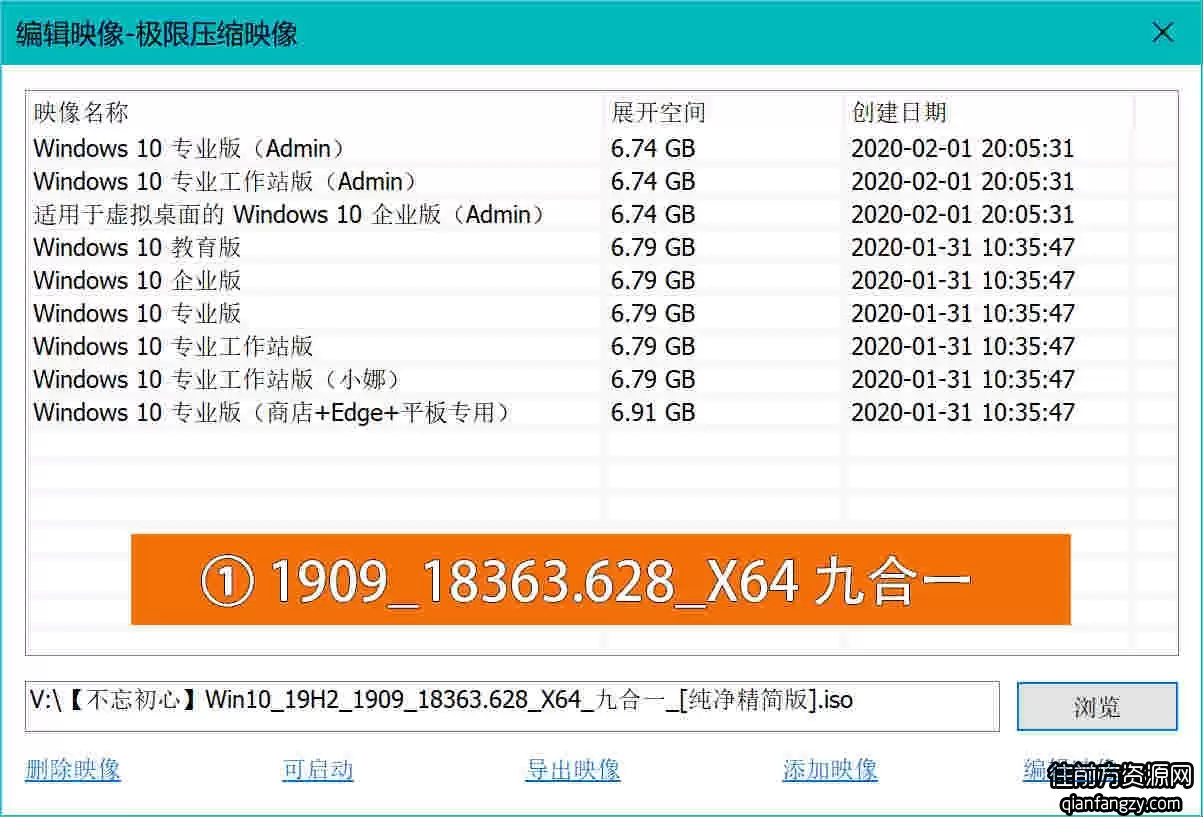Select the row named exactly Windows 10 专业工作站版
Image resolution: width=1203 pixels, height=817 pixels.
tap(173, 346)
